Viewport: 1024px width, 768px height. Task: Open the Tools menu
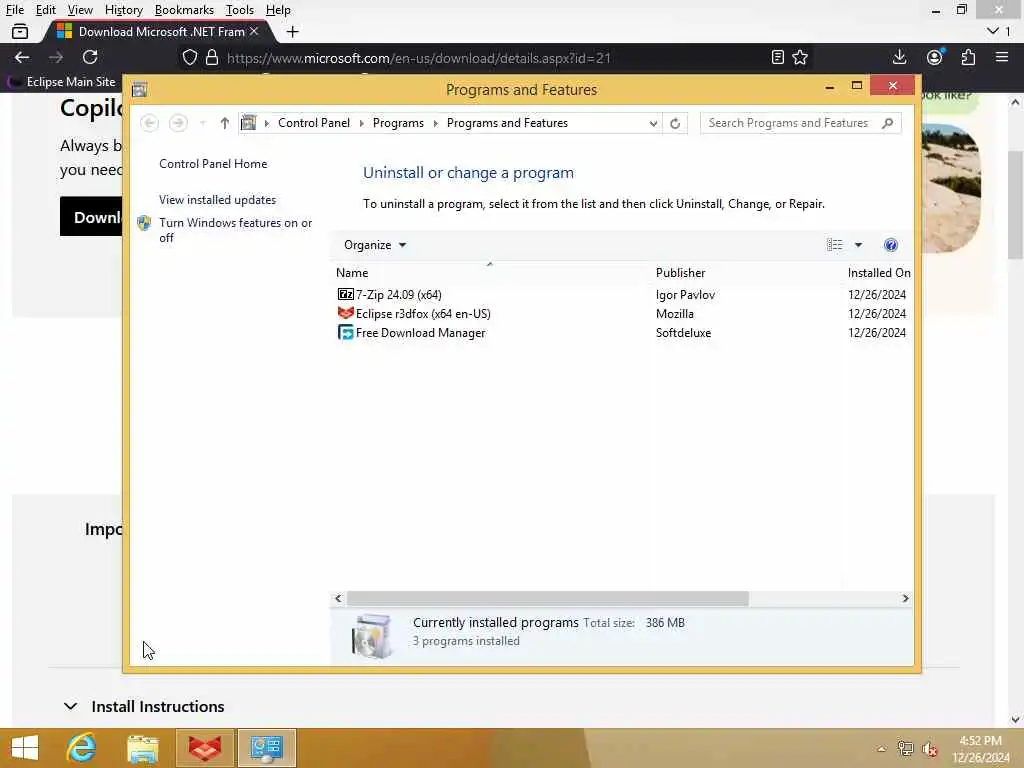click(x=240, y=10)
